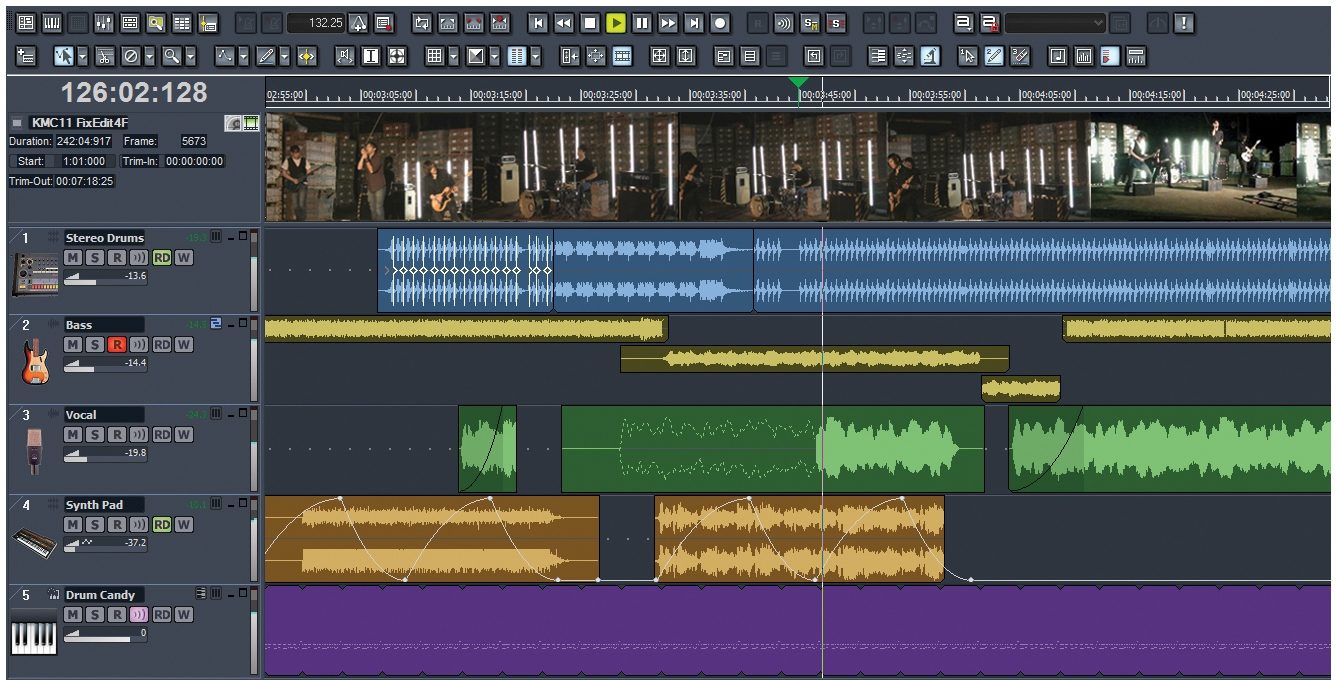Select the curve draw tool

coord(224,56)
